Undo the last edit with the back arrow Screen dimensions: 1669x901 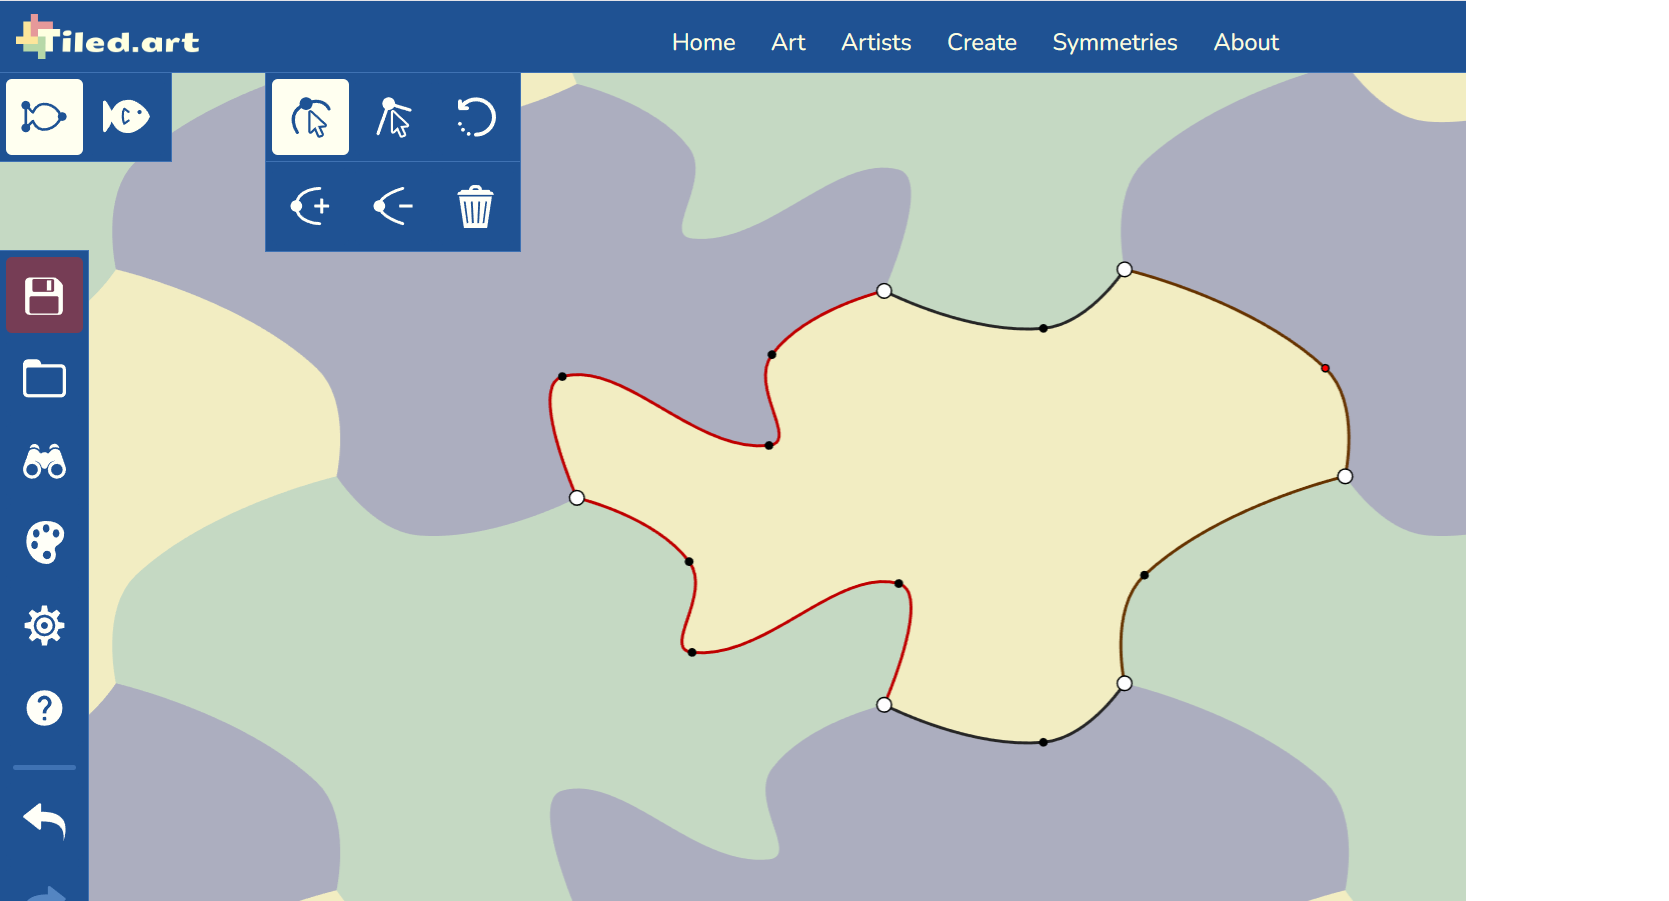(x=44, y=820)
